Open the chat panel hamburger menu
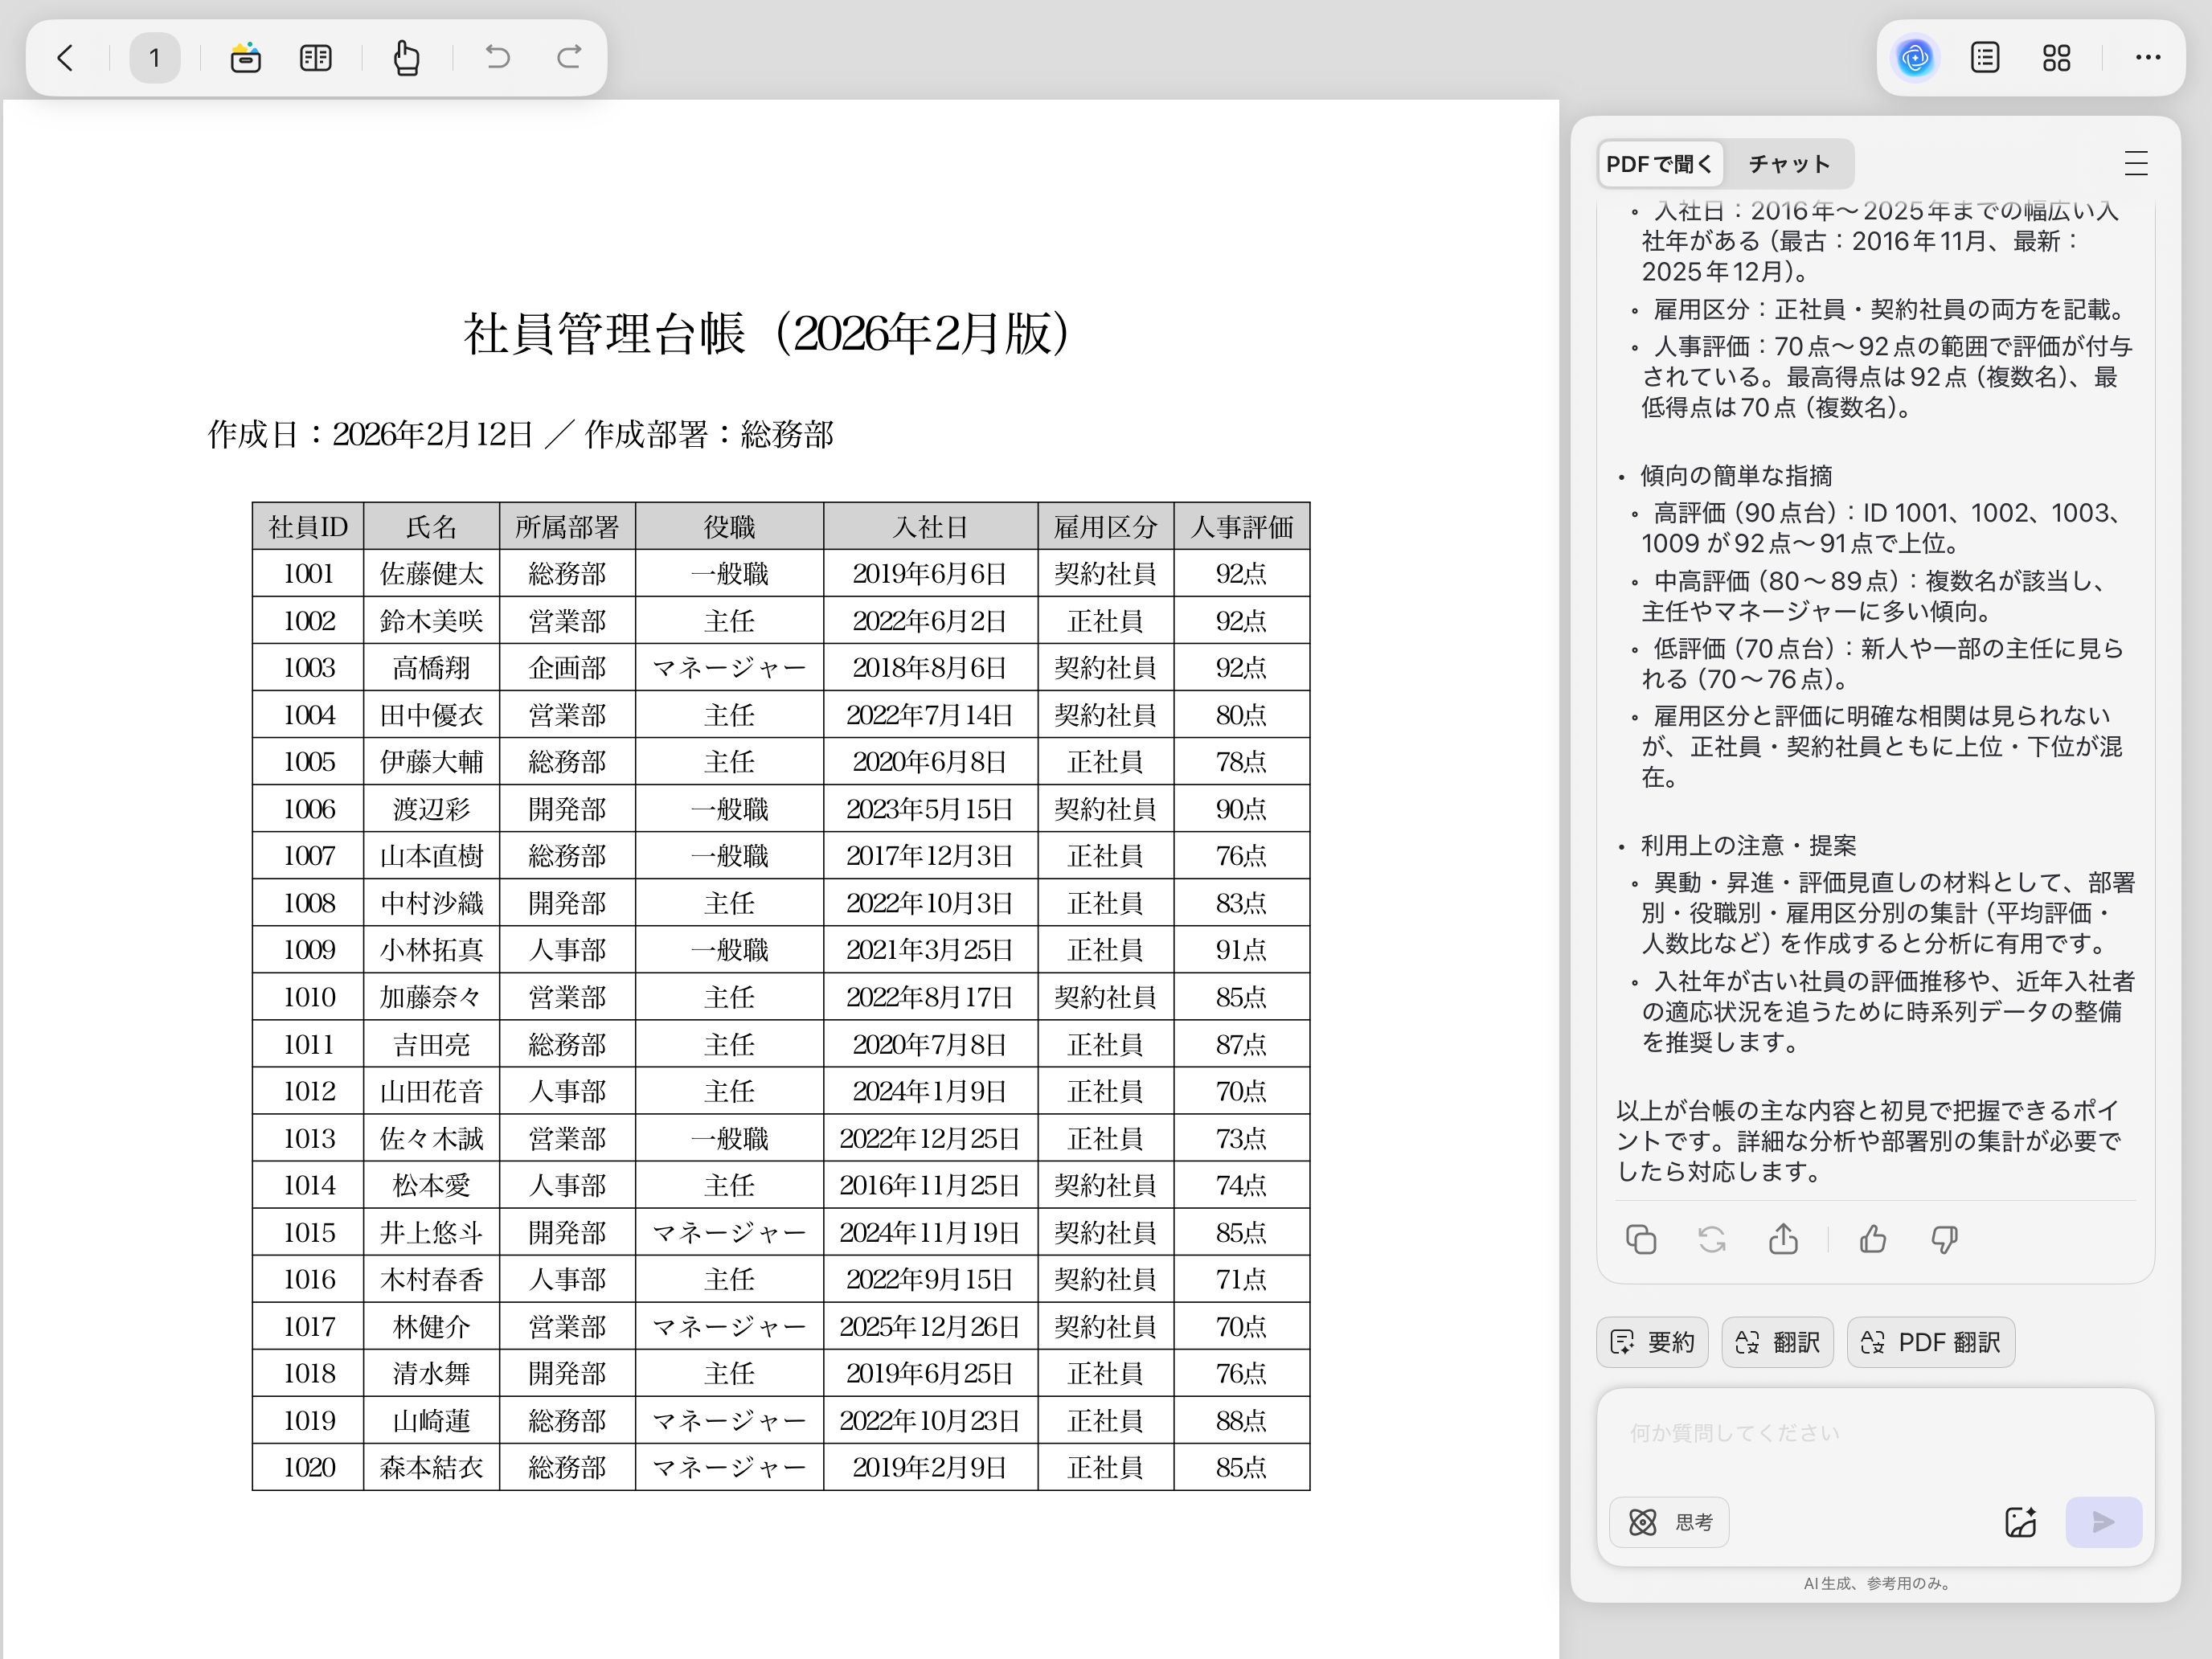The height and width of the screenshot is (1659, 2212). tap(2135, 164)
